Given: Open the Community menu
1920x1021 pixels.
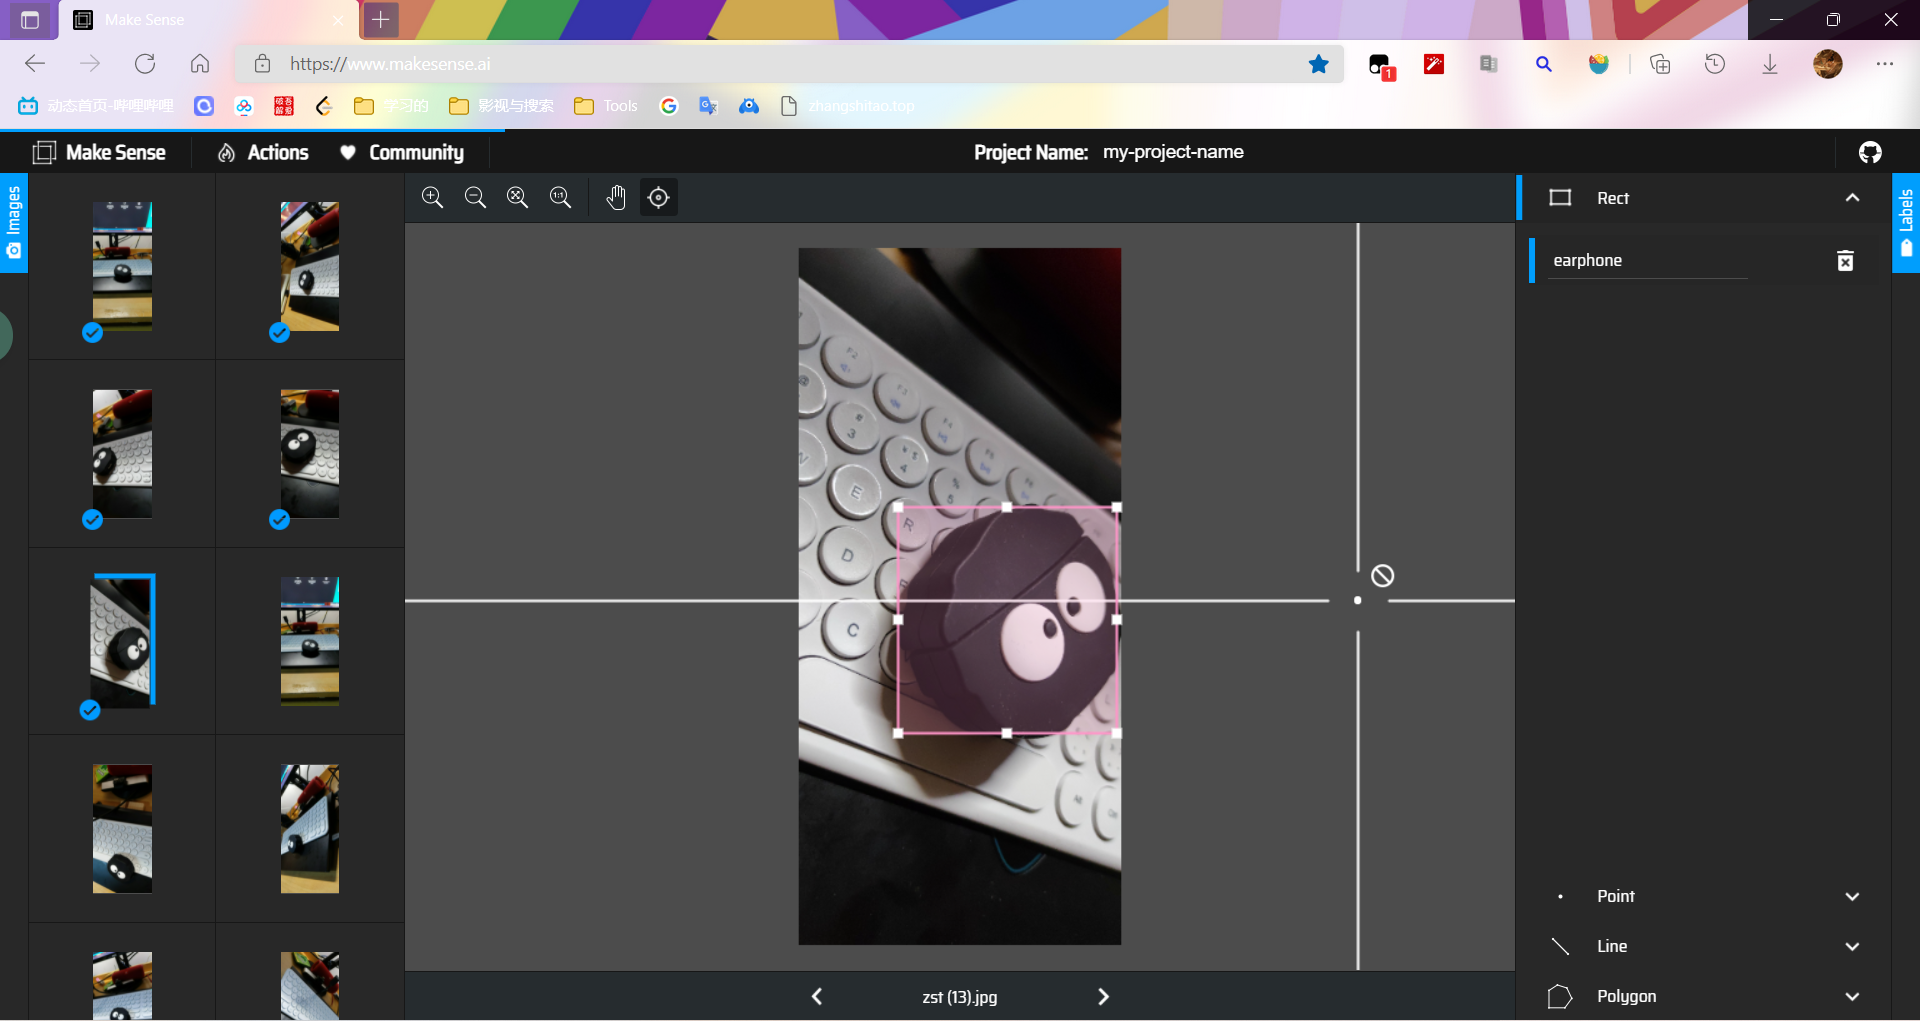Looking at the screenshot, I should pyautogui.click(x=402, y=152).
